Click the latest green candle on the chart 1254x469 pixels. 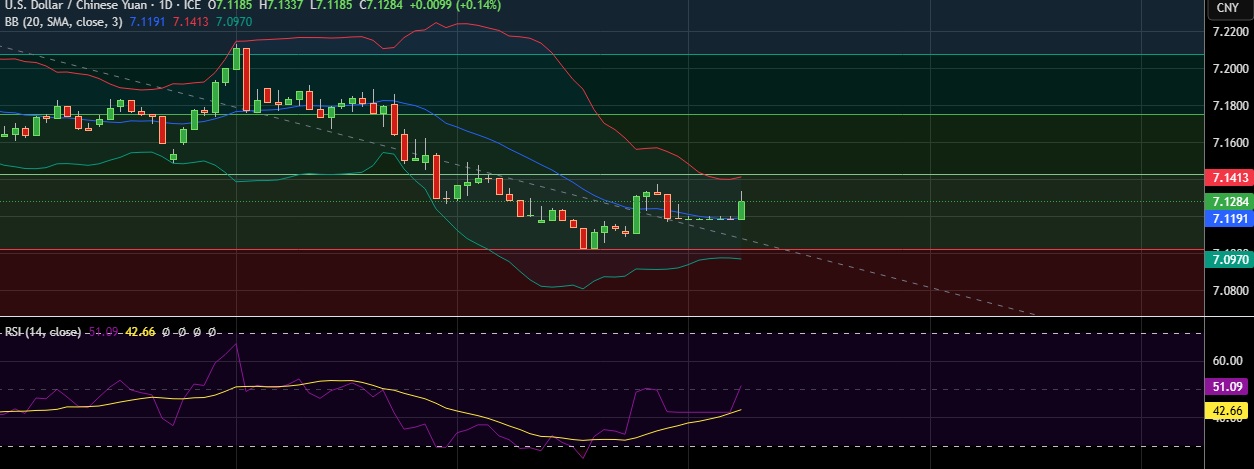pyautogui.click(x=742, y=209)
